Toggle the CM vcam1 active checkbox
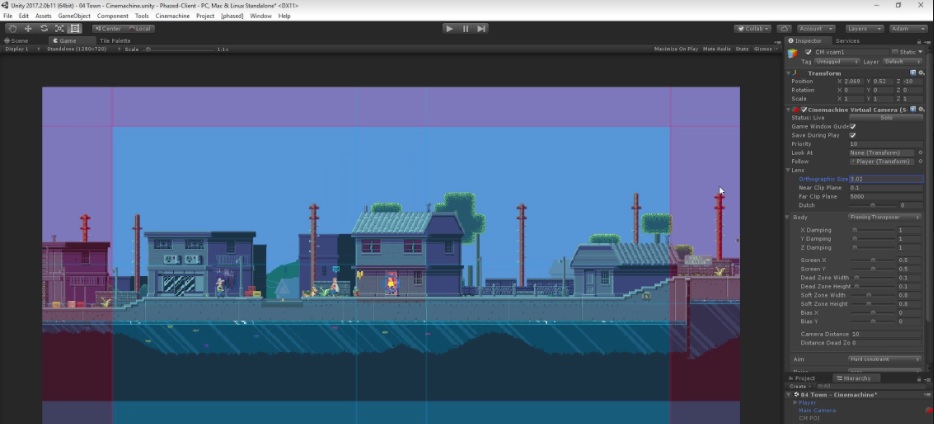The image size is (934, 424). tap(808, 52)
